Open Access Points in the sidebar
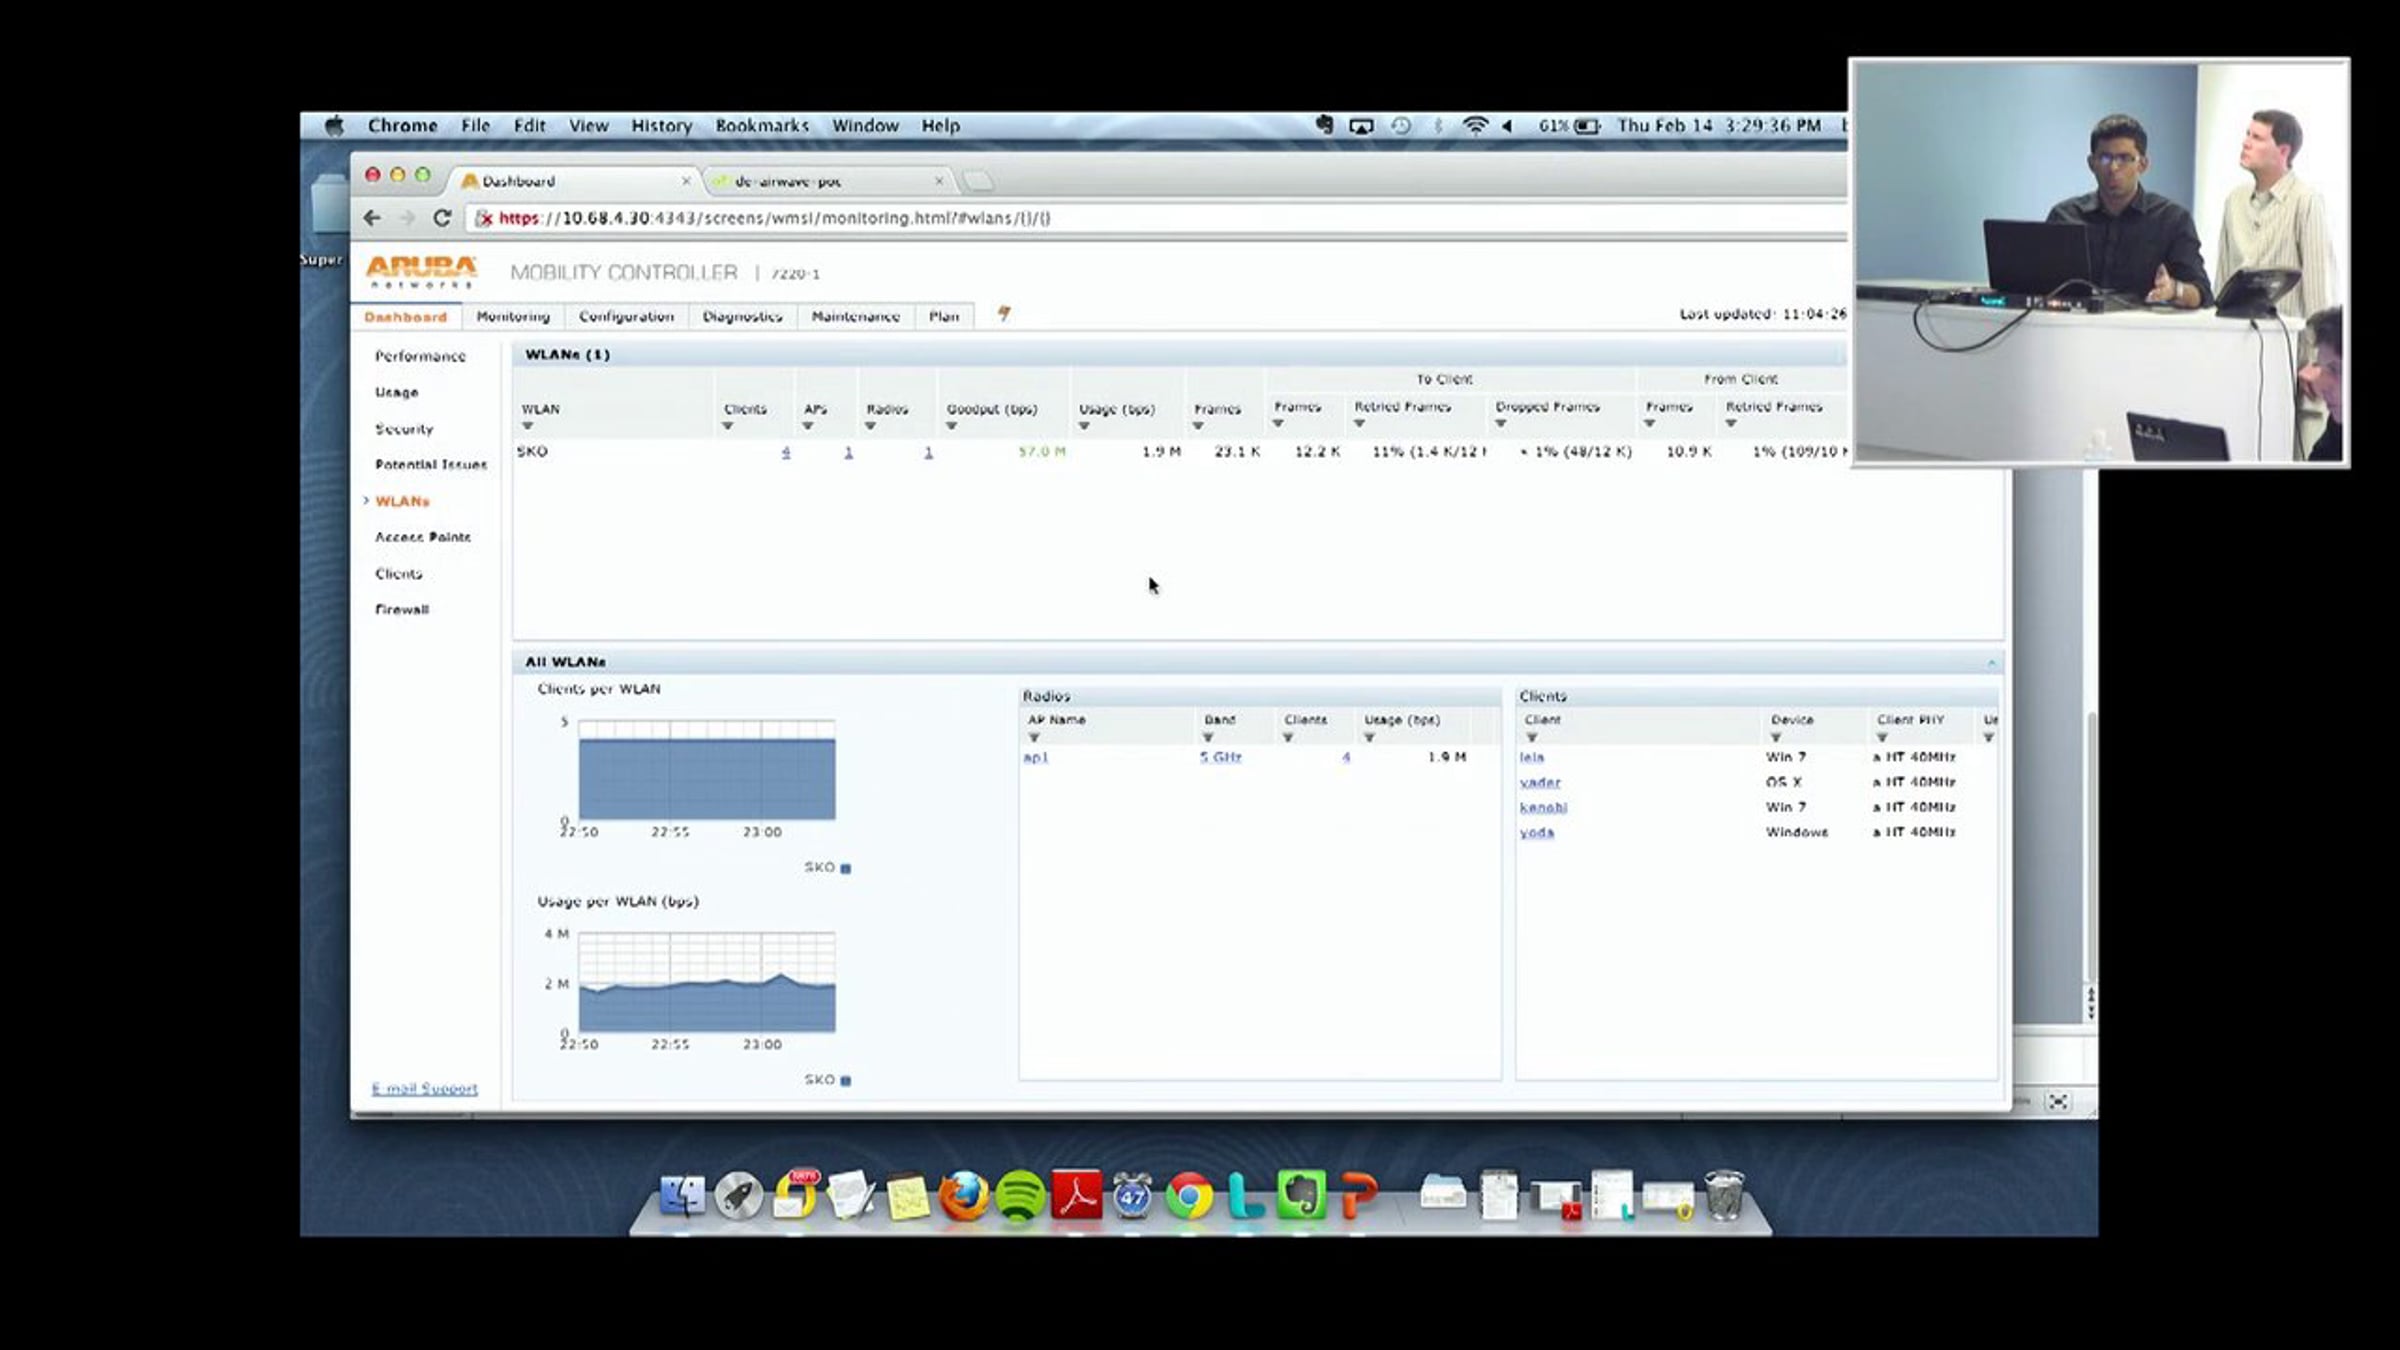 tap(423, 537)
